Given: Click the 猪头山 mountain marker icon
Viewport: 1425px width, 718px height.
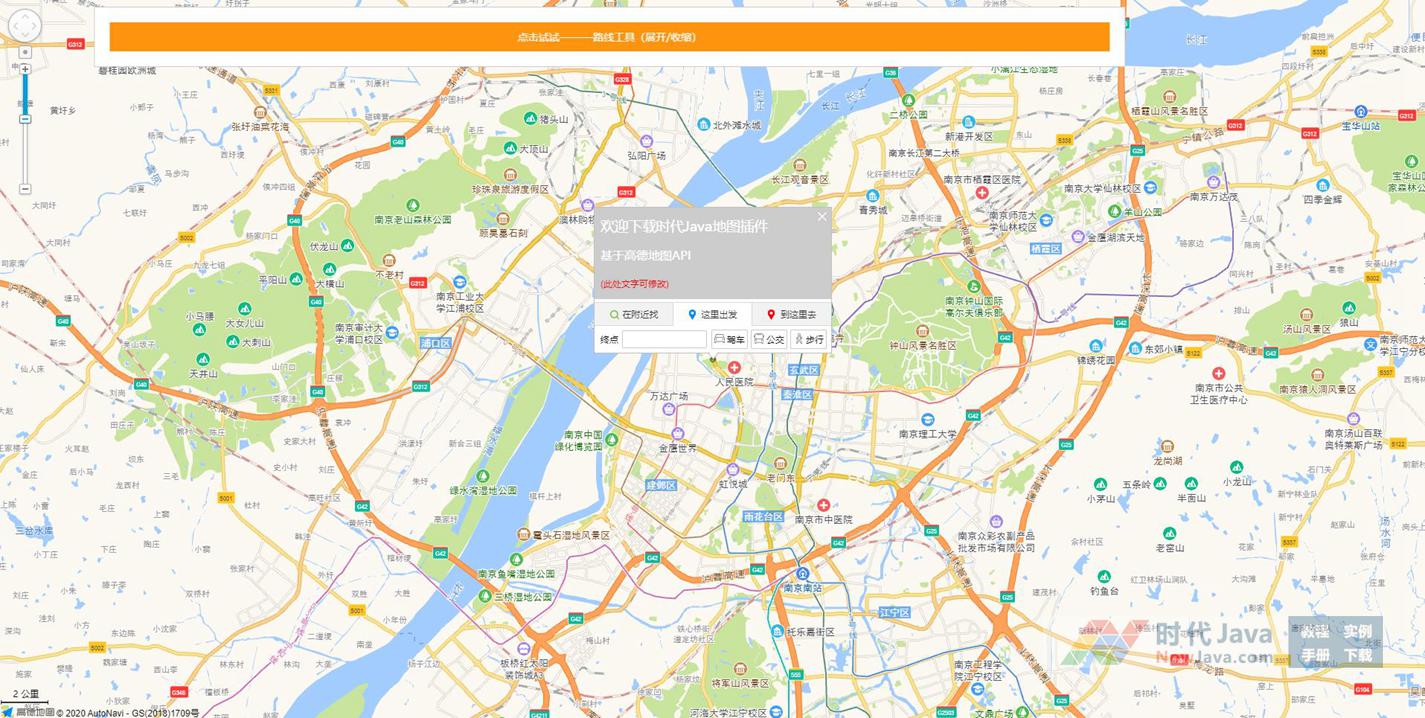Looking at the screenshot, I should click(531, 119).
